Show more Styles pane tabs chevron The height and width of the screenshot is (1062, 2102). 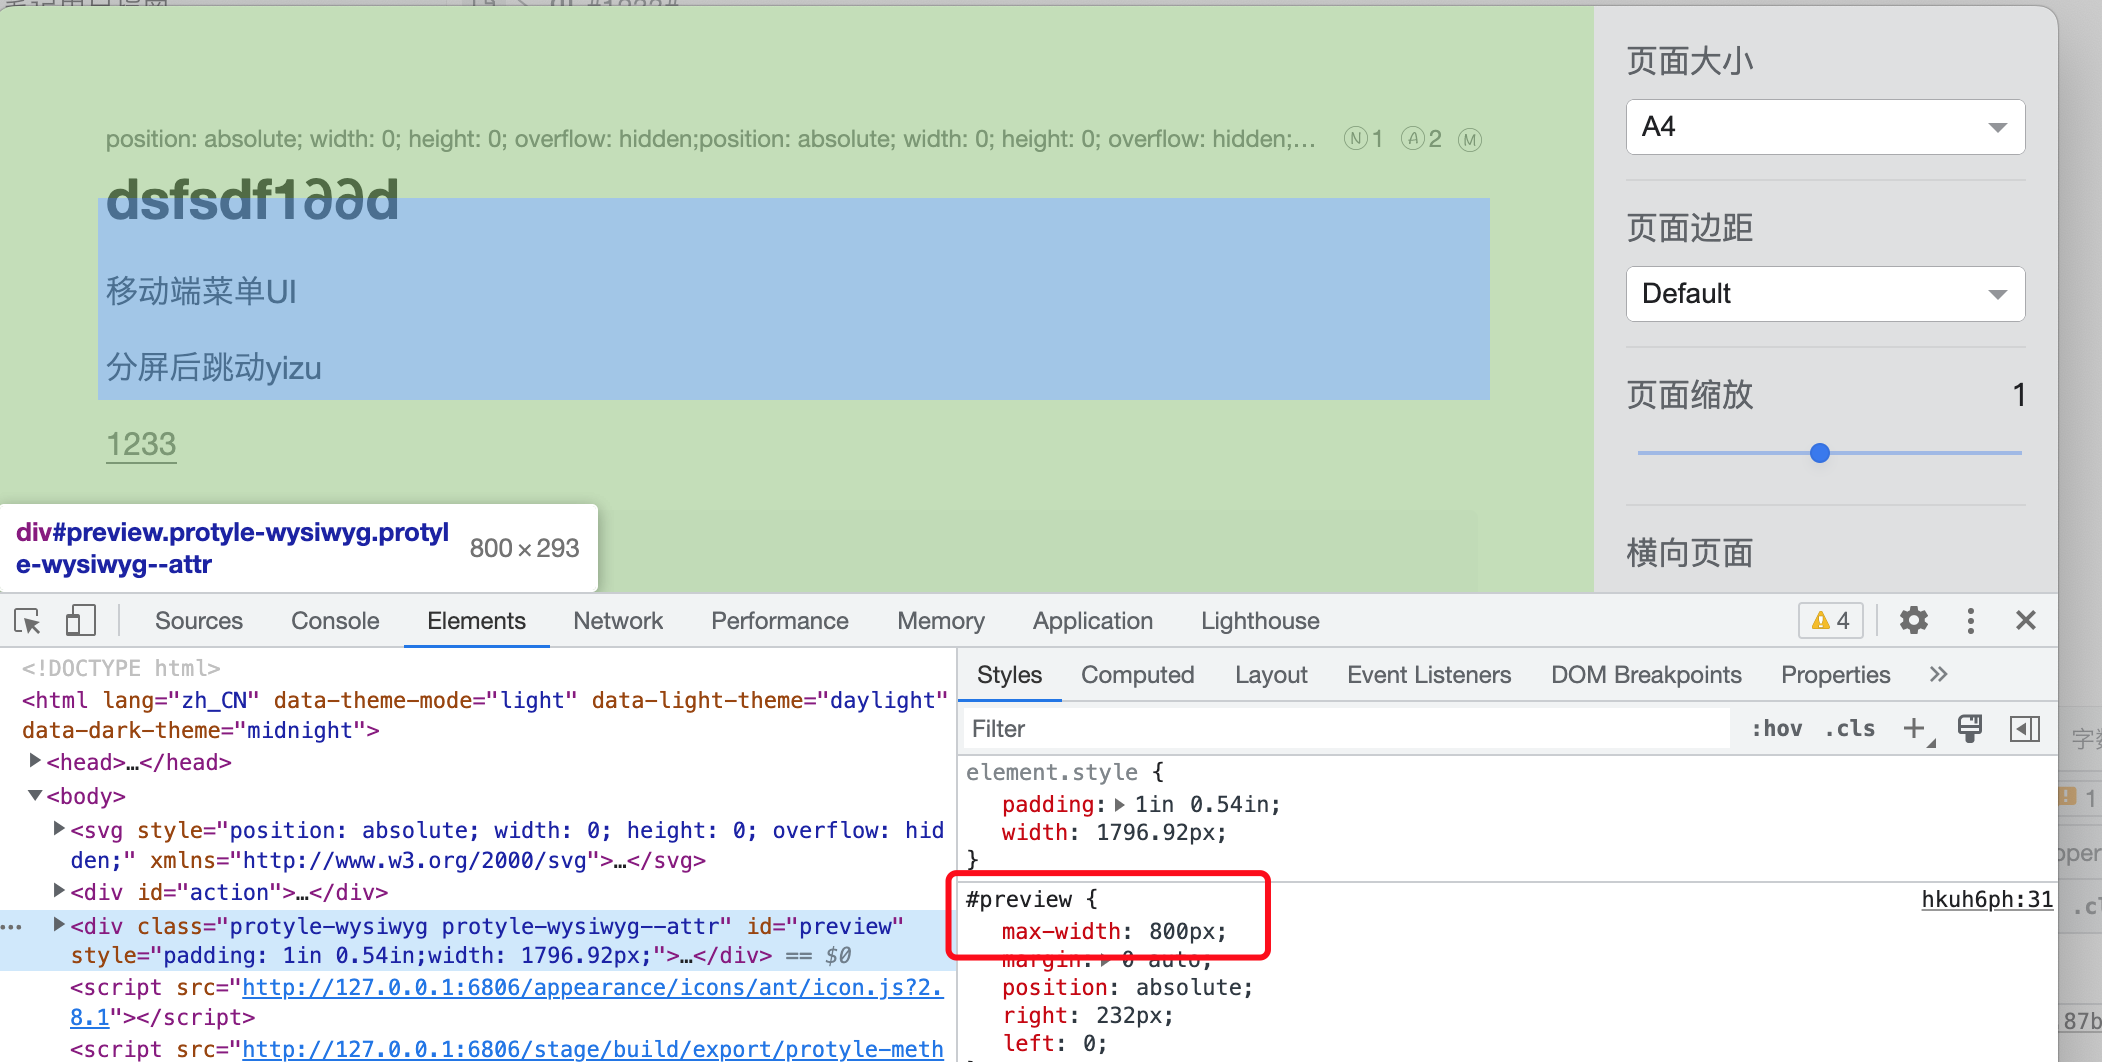click(x=1938, y=674)
